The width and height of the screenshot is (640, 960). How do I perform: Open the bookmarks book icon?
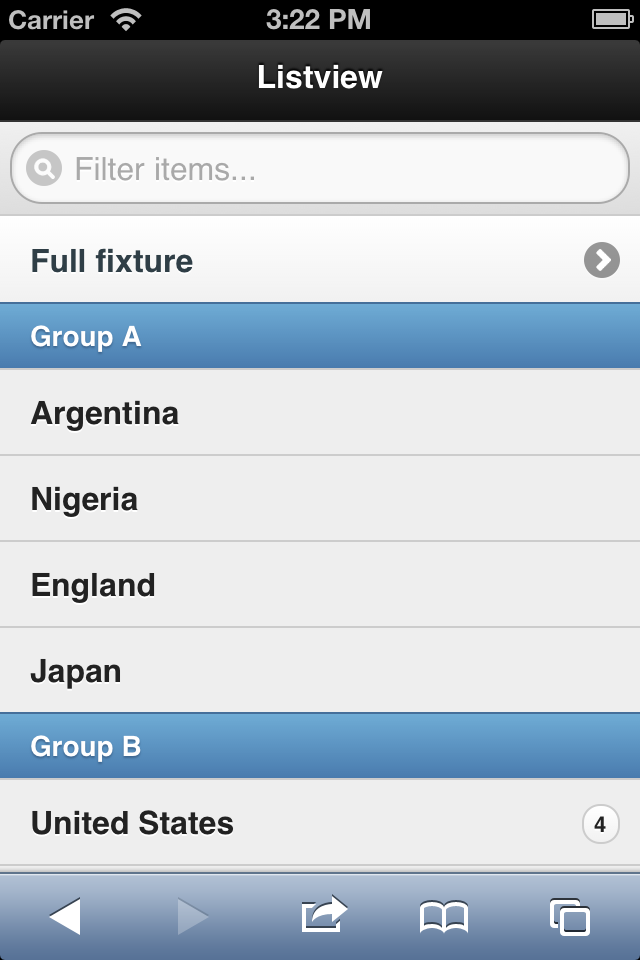(444, 917)
